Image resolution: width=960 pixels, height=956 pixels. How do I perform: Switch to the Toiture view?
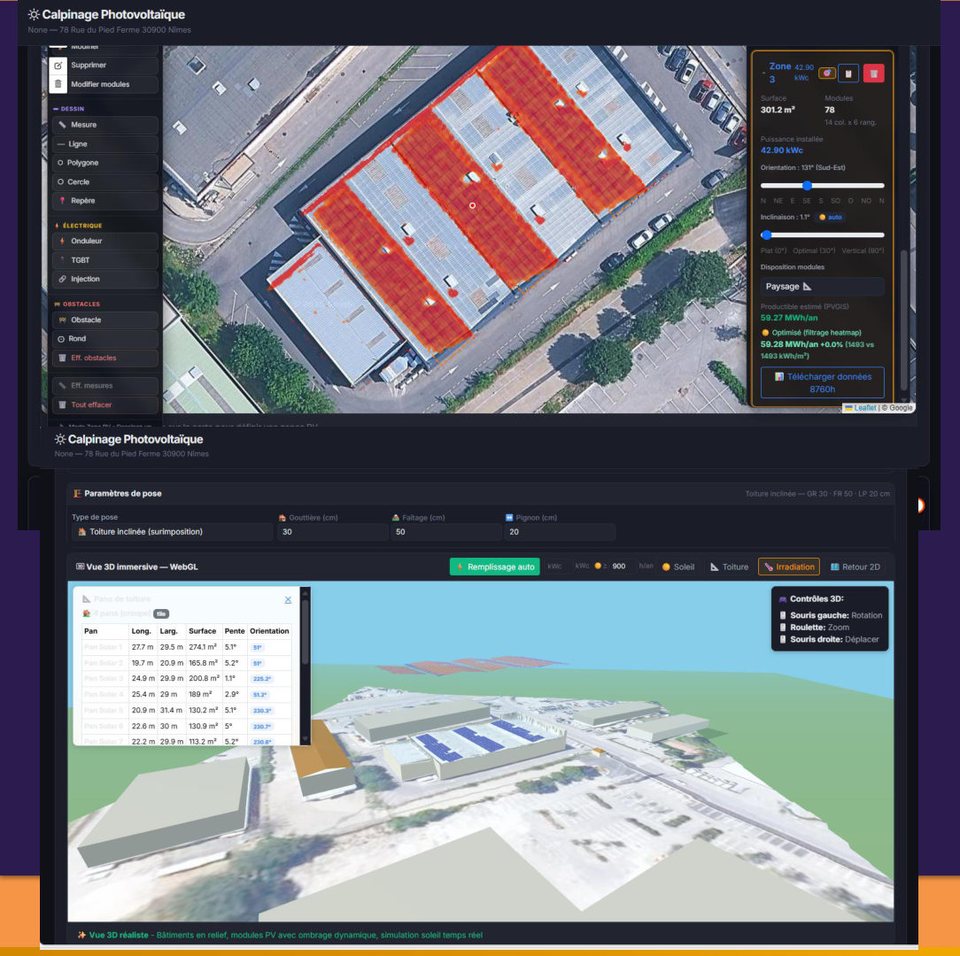point(729,567)
